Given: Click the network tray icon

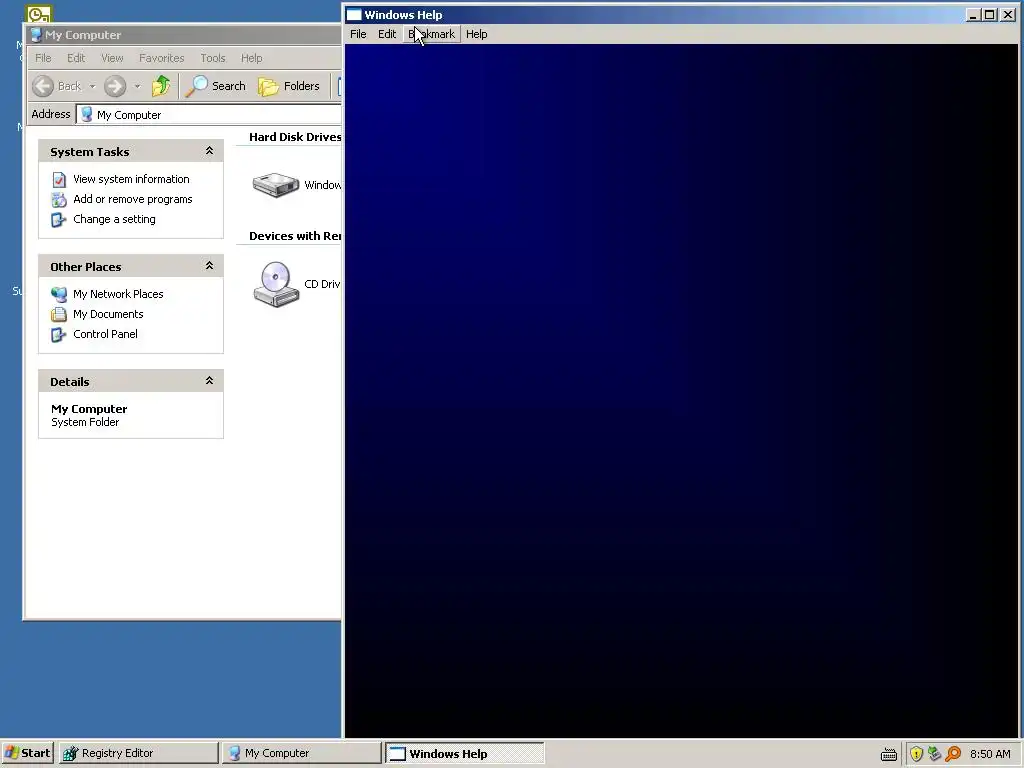Looking at the screenshot, I should [934, 754].
